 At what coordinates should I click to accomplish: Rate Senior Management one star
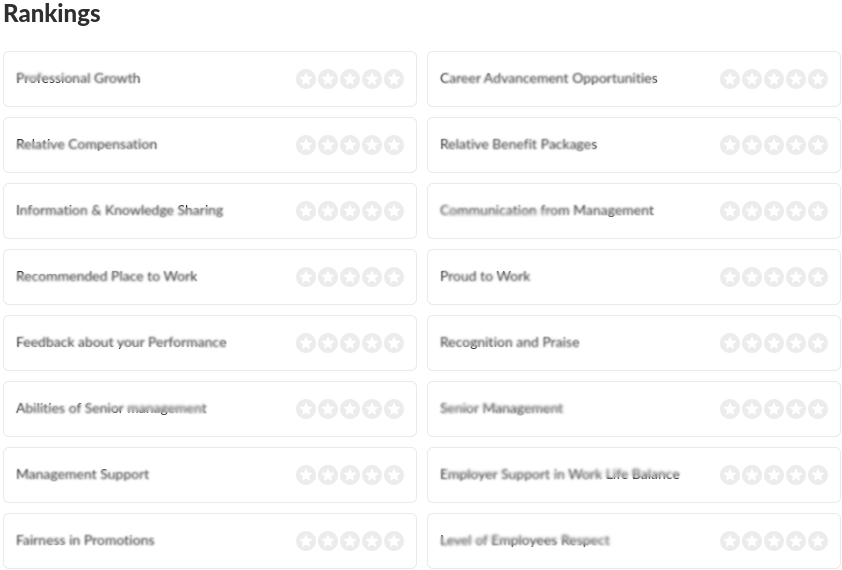pos(730,409)
